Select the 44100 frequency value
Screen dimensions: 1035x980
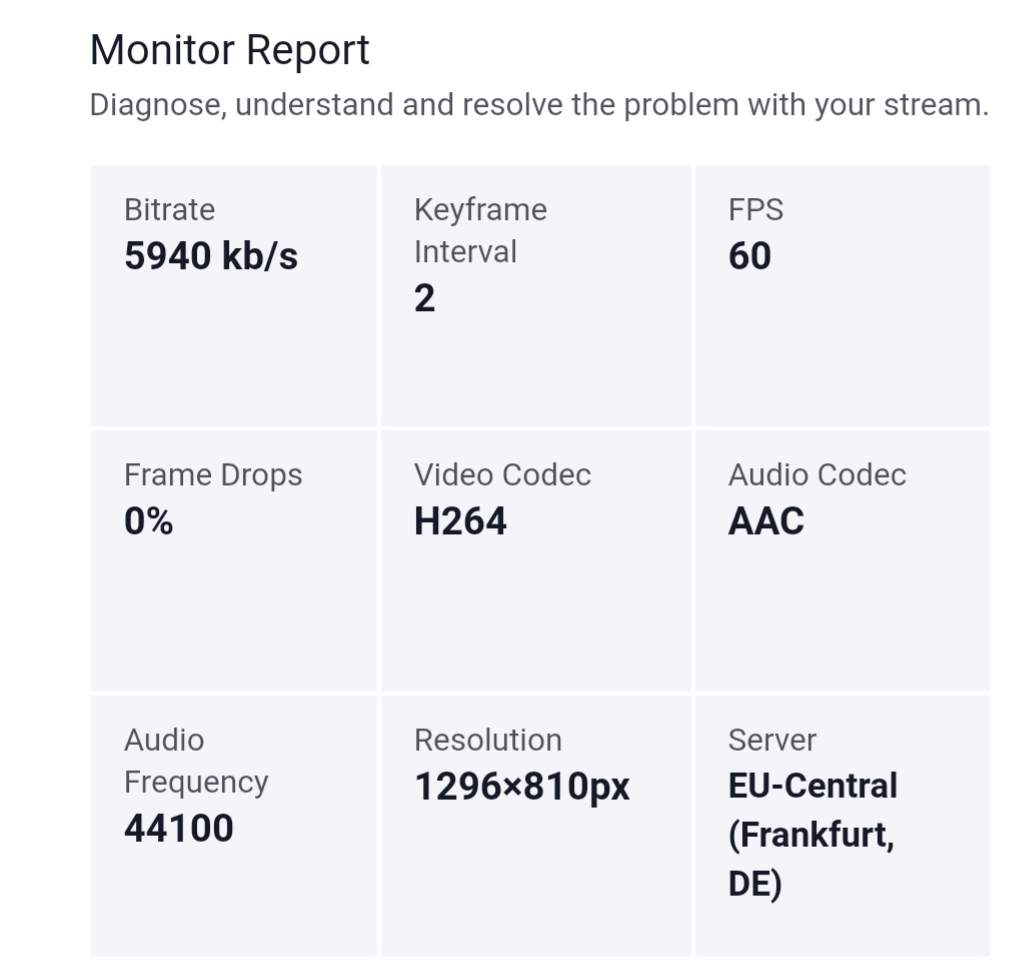click(x=179, y=828)
